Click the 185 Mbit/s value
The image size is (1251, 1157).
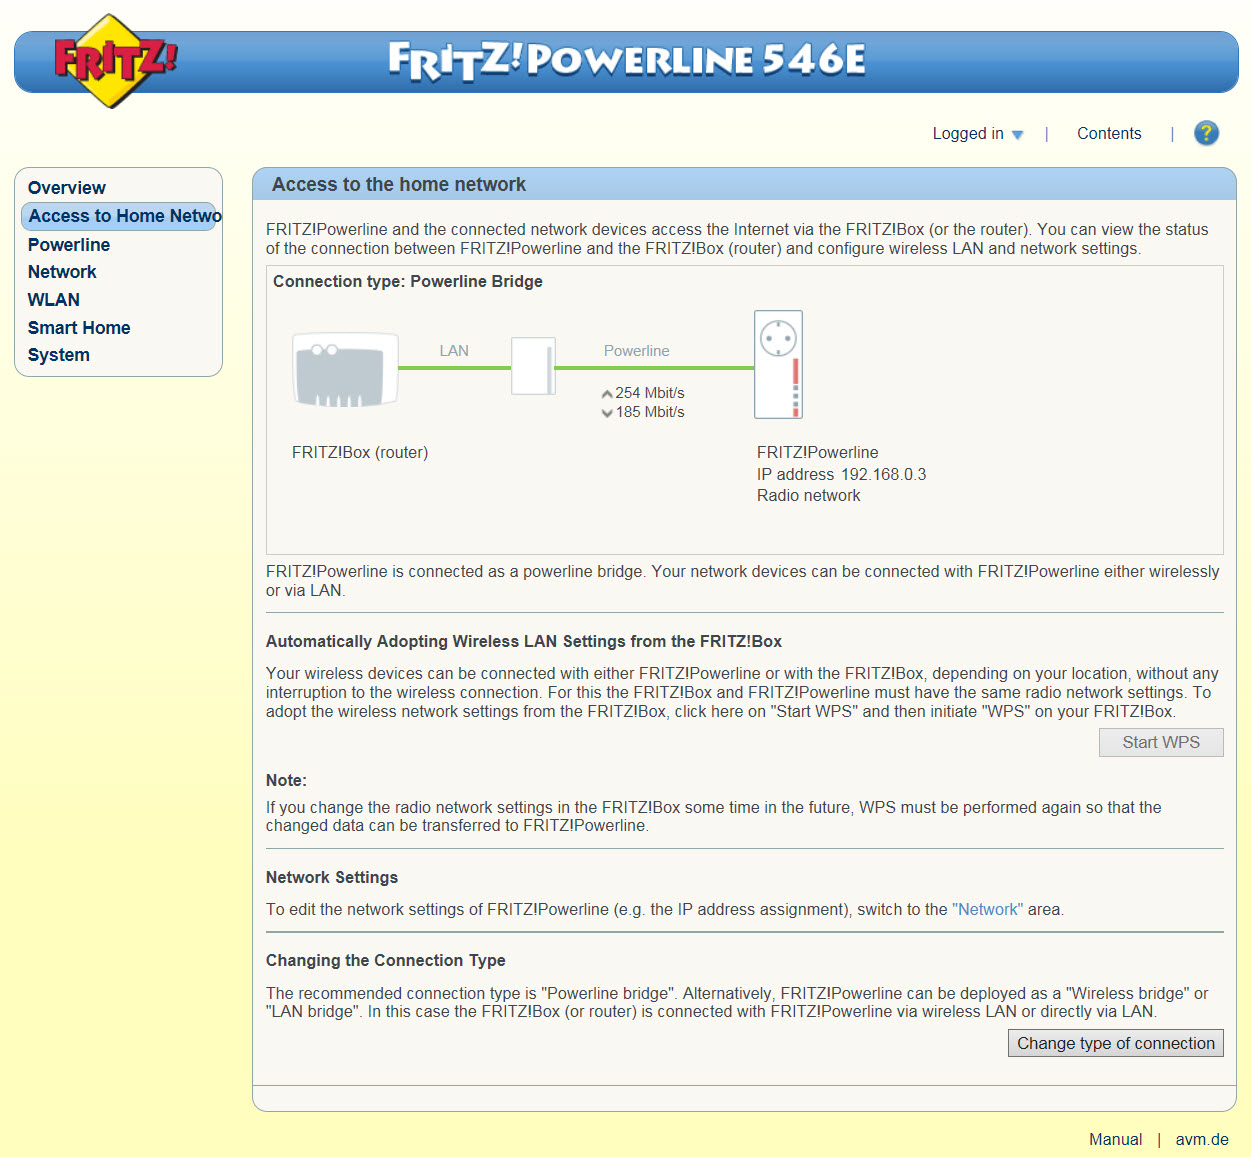(x=650, y=412)
